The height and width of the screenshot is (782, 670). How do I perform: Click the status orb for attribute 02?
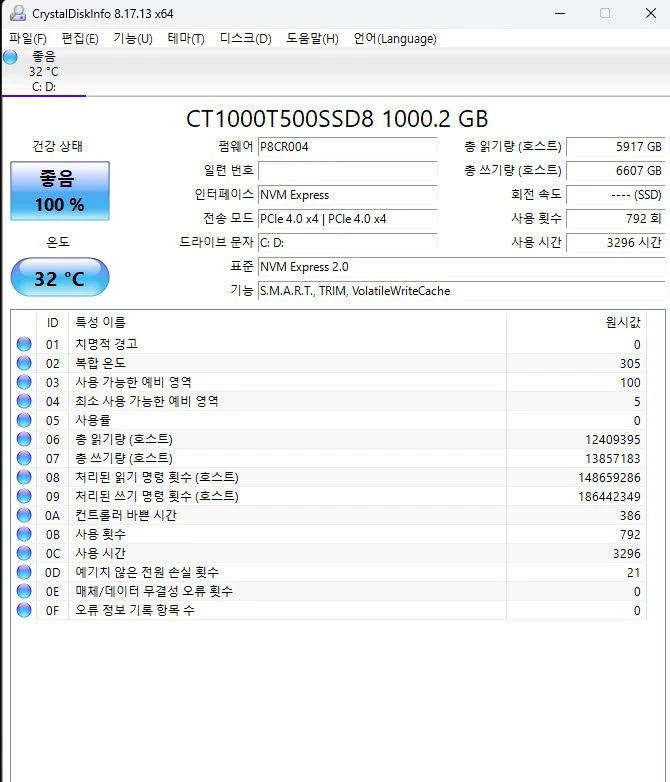[24, 363]
